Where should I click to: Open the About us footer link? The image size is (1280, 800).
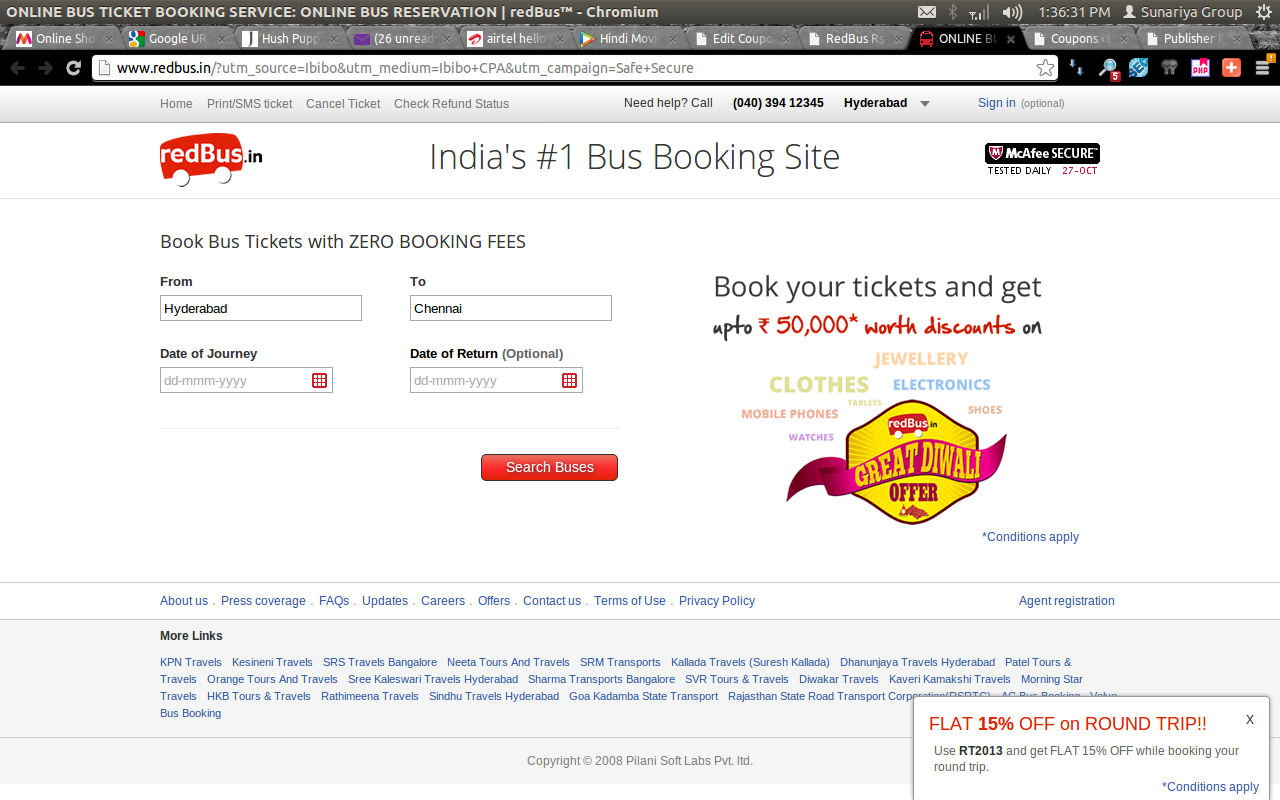(x=184, y=601)
